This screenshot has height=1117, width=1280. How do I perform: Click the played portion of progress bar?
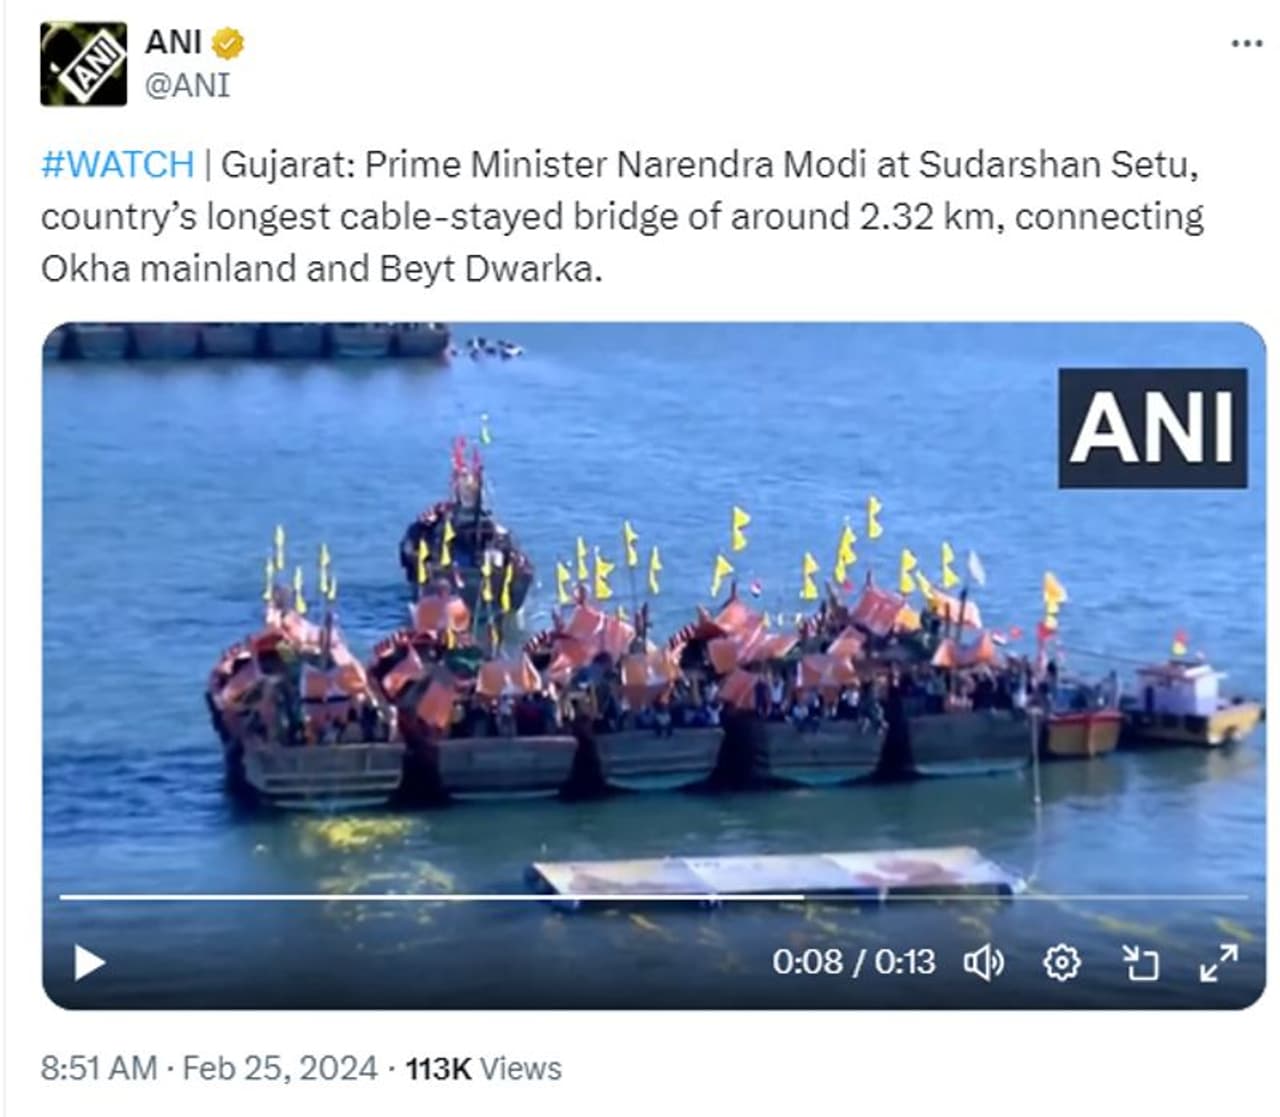tap(432, 897)
